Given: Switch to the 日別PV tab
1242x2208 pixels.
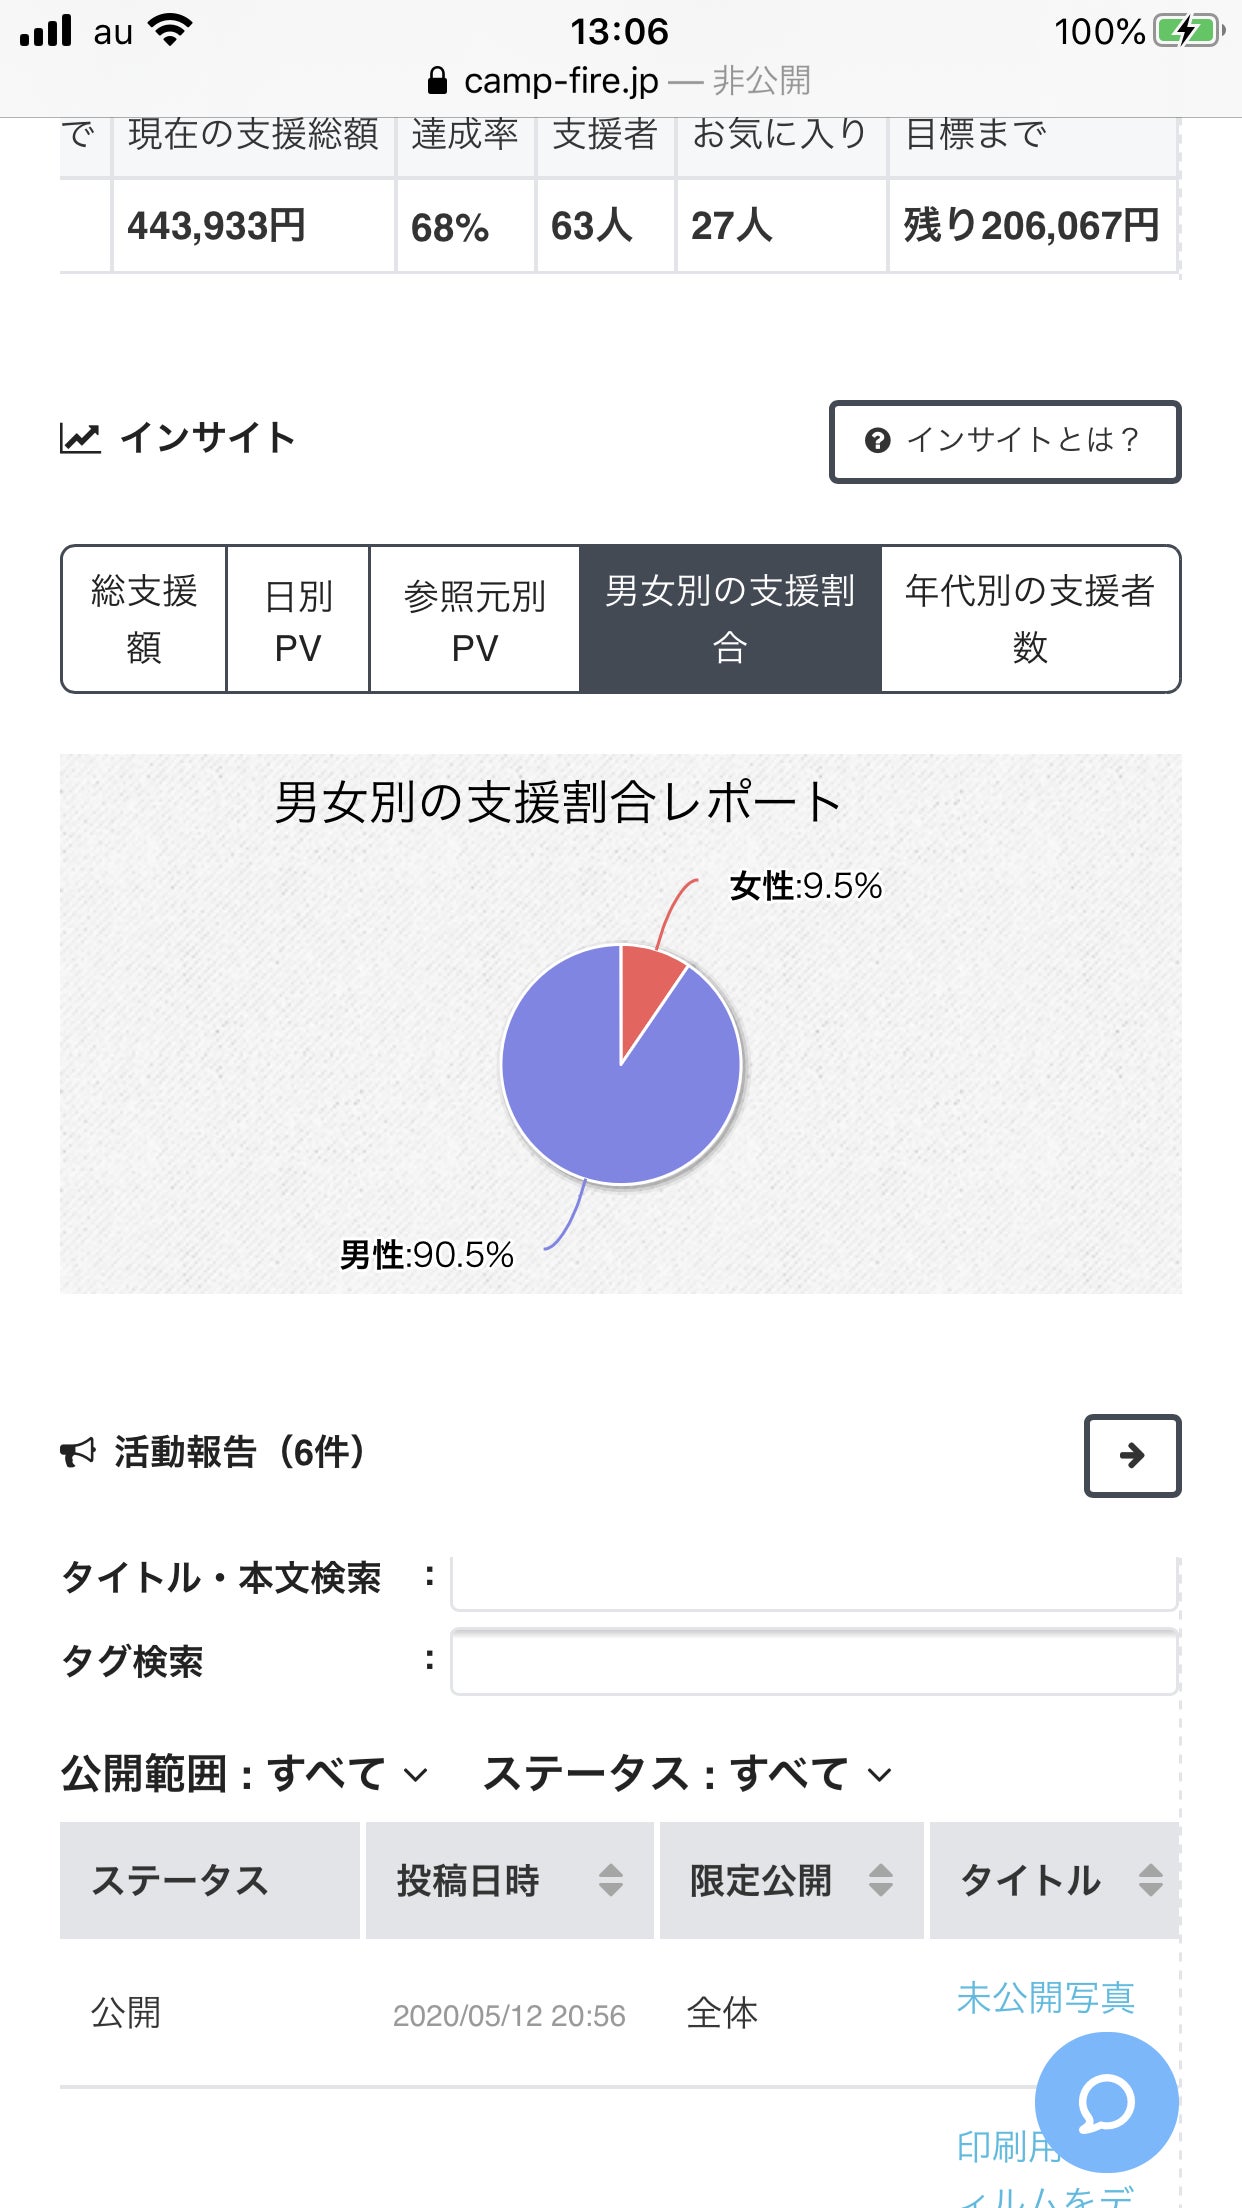Looking at the screenshot, I should pos(298,619).
